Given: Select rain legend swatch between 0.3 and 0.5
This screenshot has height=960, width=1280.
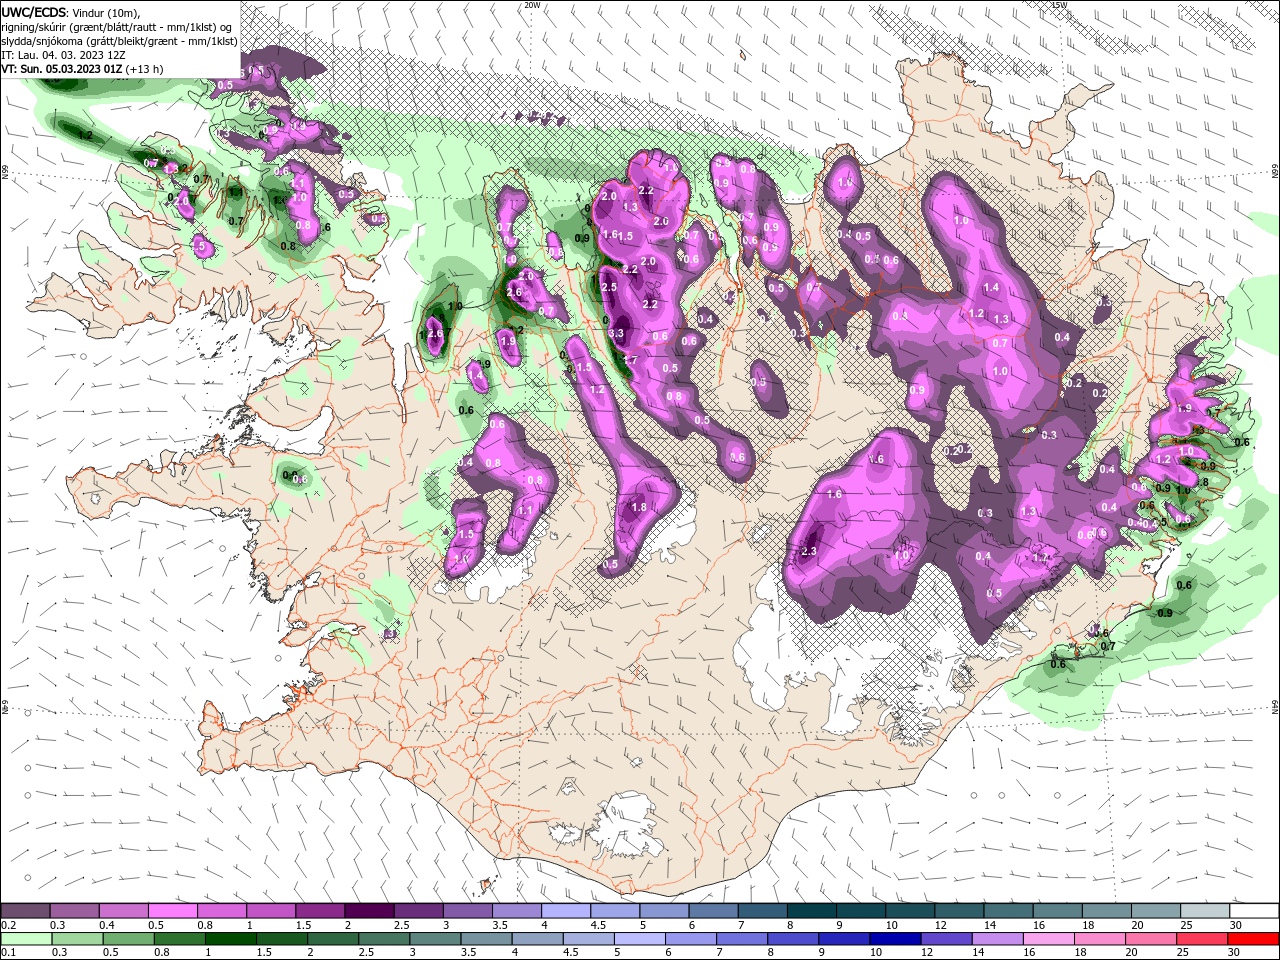Looking at the screenshot, I should pyautogui.click(x=75, y=939).
